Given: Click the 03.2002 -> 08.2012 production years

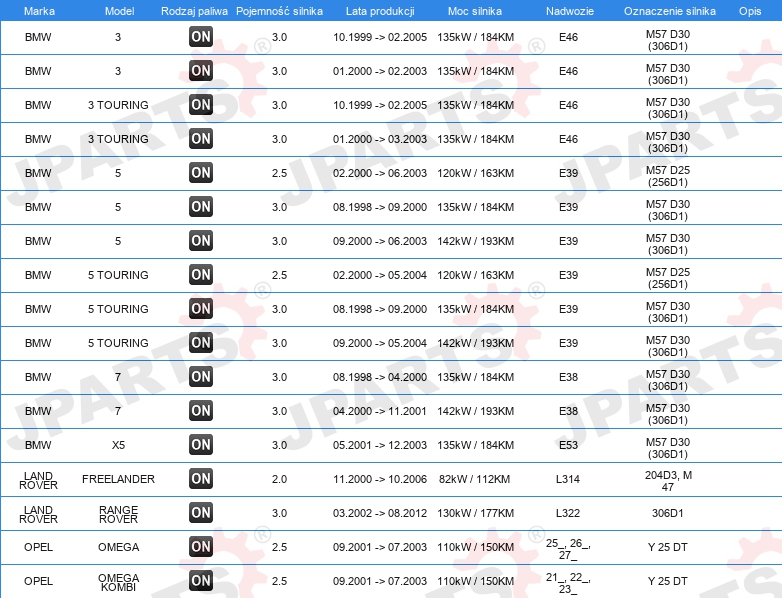Looking at the screenshot, I should click(x=380, y=513).
